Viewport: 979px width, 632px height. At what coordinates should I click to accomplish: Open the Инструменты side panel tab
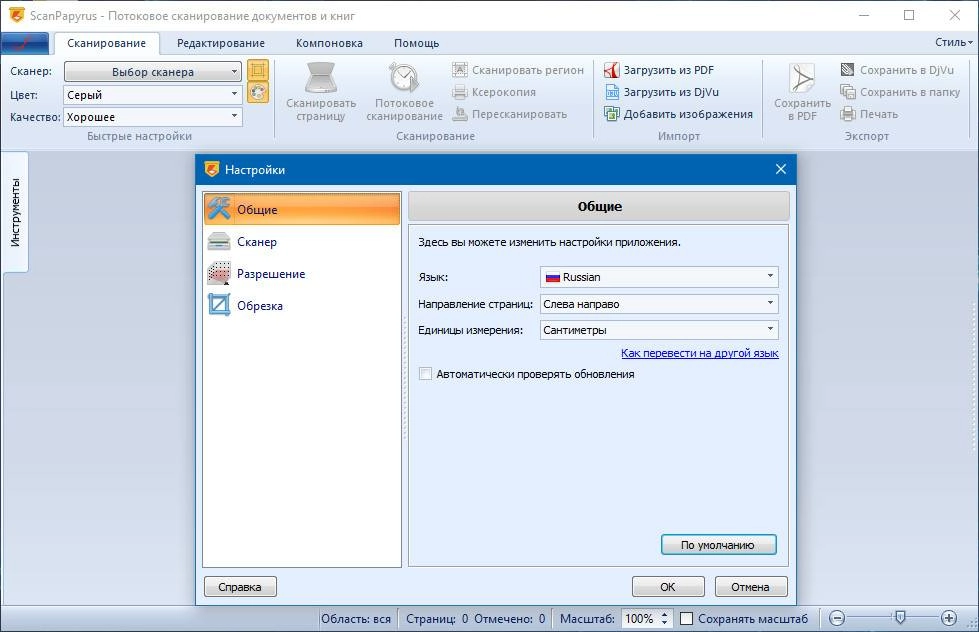pyautogui.click(x=15, y=212)
